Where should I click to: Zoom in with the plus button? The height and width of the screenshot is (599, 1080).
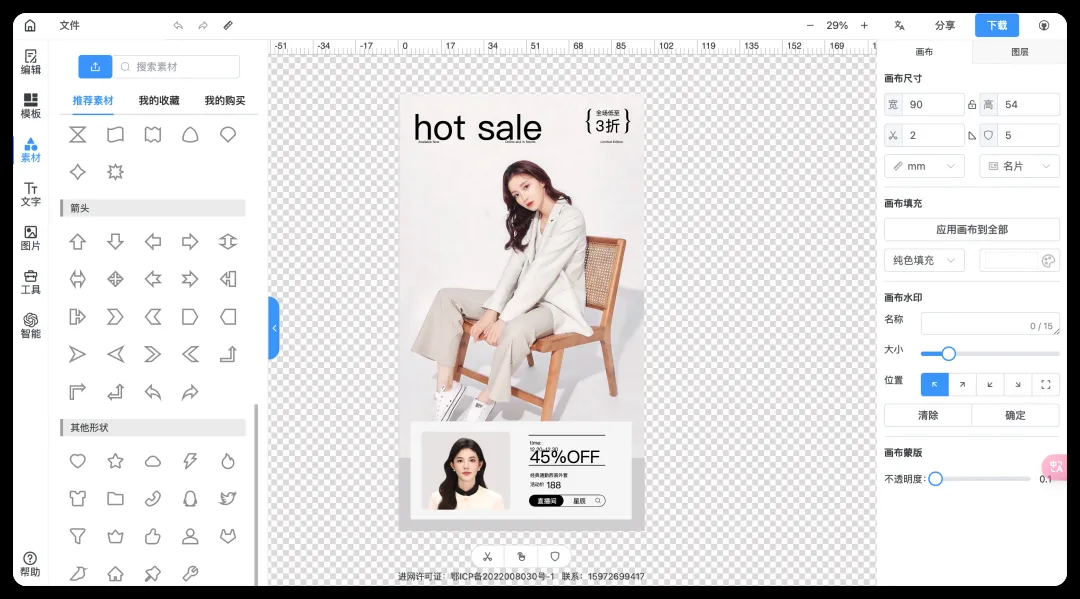coord(864,25)
